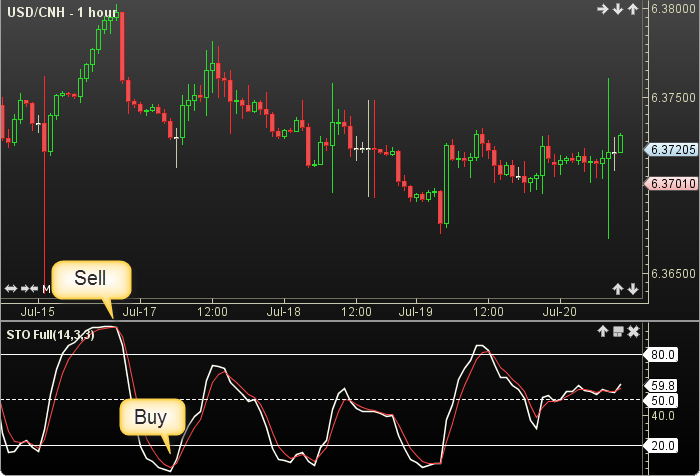Click the down arrow above the Jul-20 time label
The width and height of the screenshot is (700, 476).
(x=633, y=289)
